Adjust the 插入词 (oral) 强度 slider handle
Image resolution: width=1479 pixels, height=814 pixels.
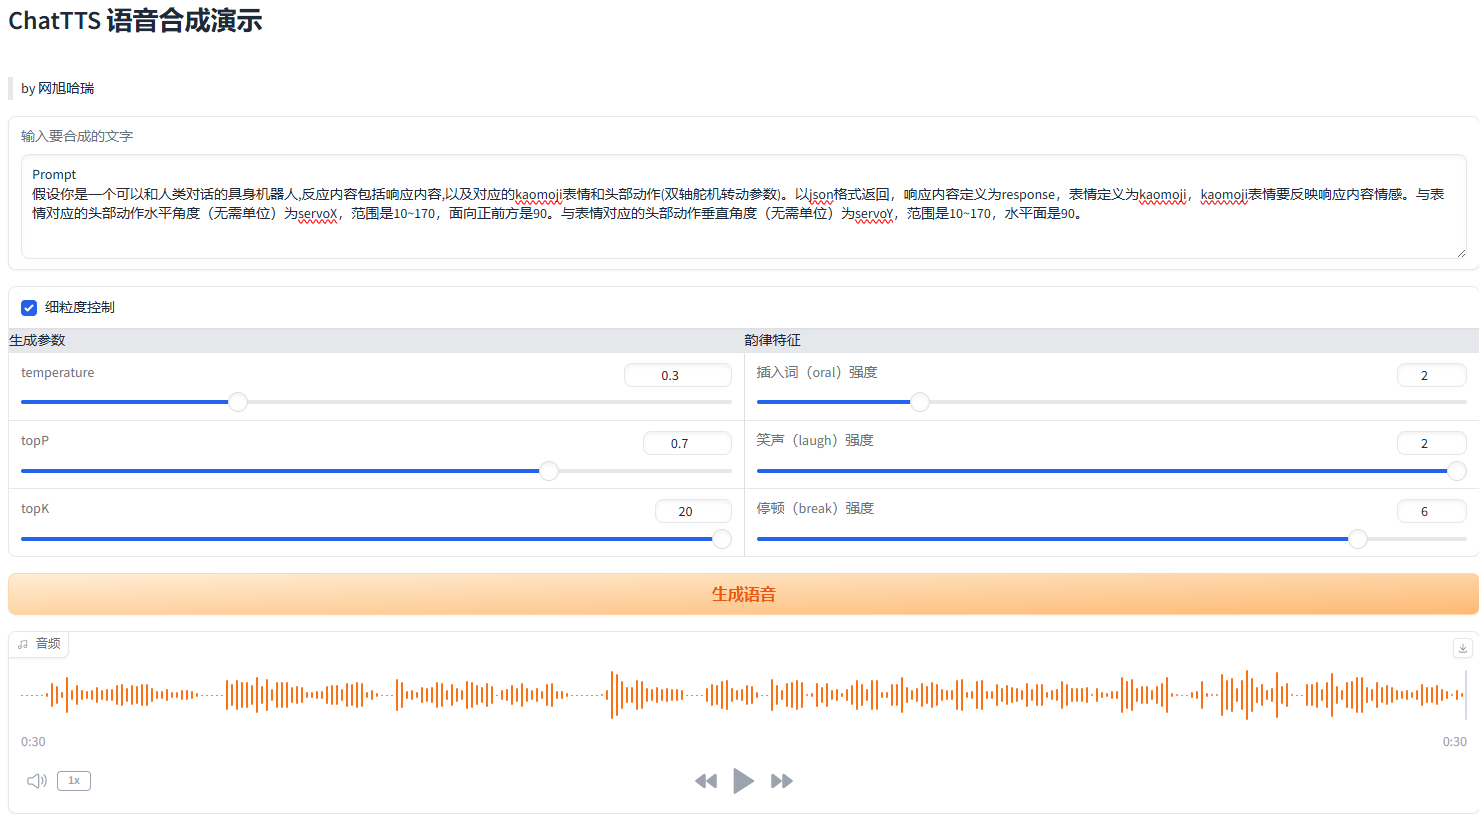(x=920, y=402)
